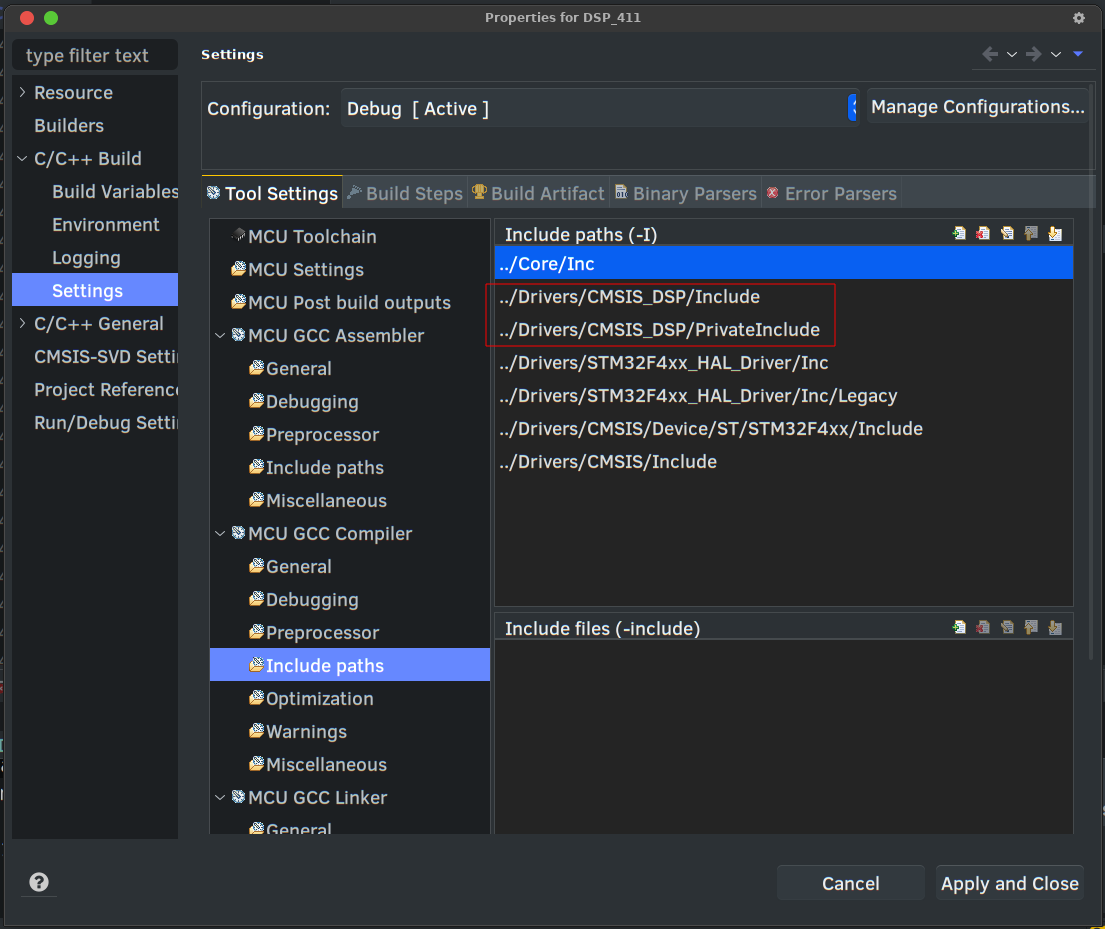Move the selected include path up
The width and height of the screenshot is (1105, 929).
1031,233
